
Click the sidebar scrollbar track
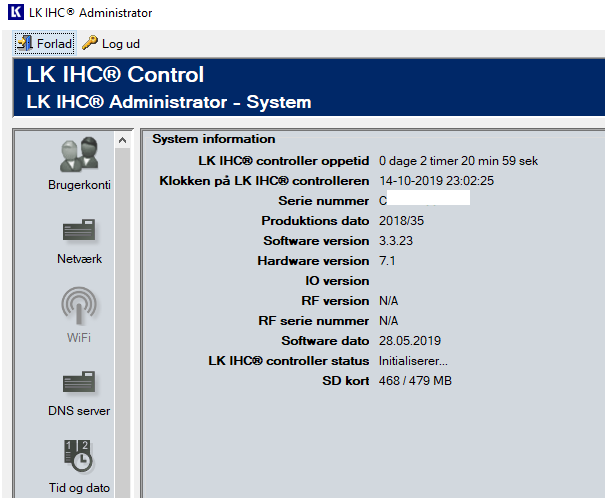[122, 322]
